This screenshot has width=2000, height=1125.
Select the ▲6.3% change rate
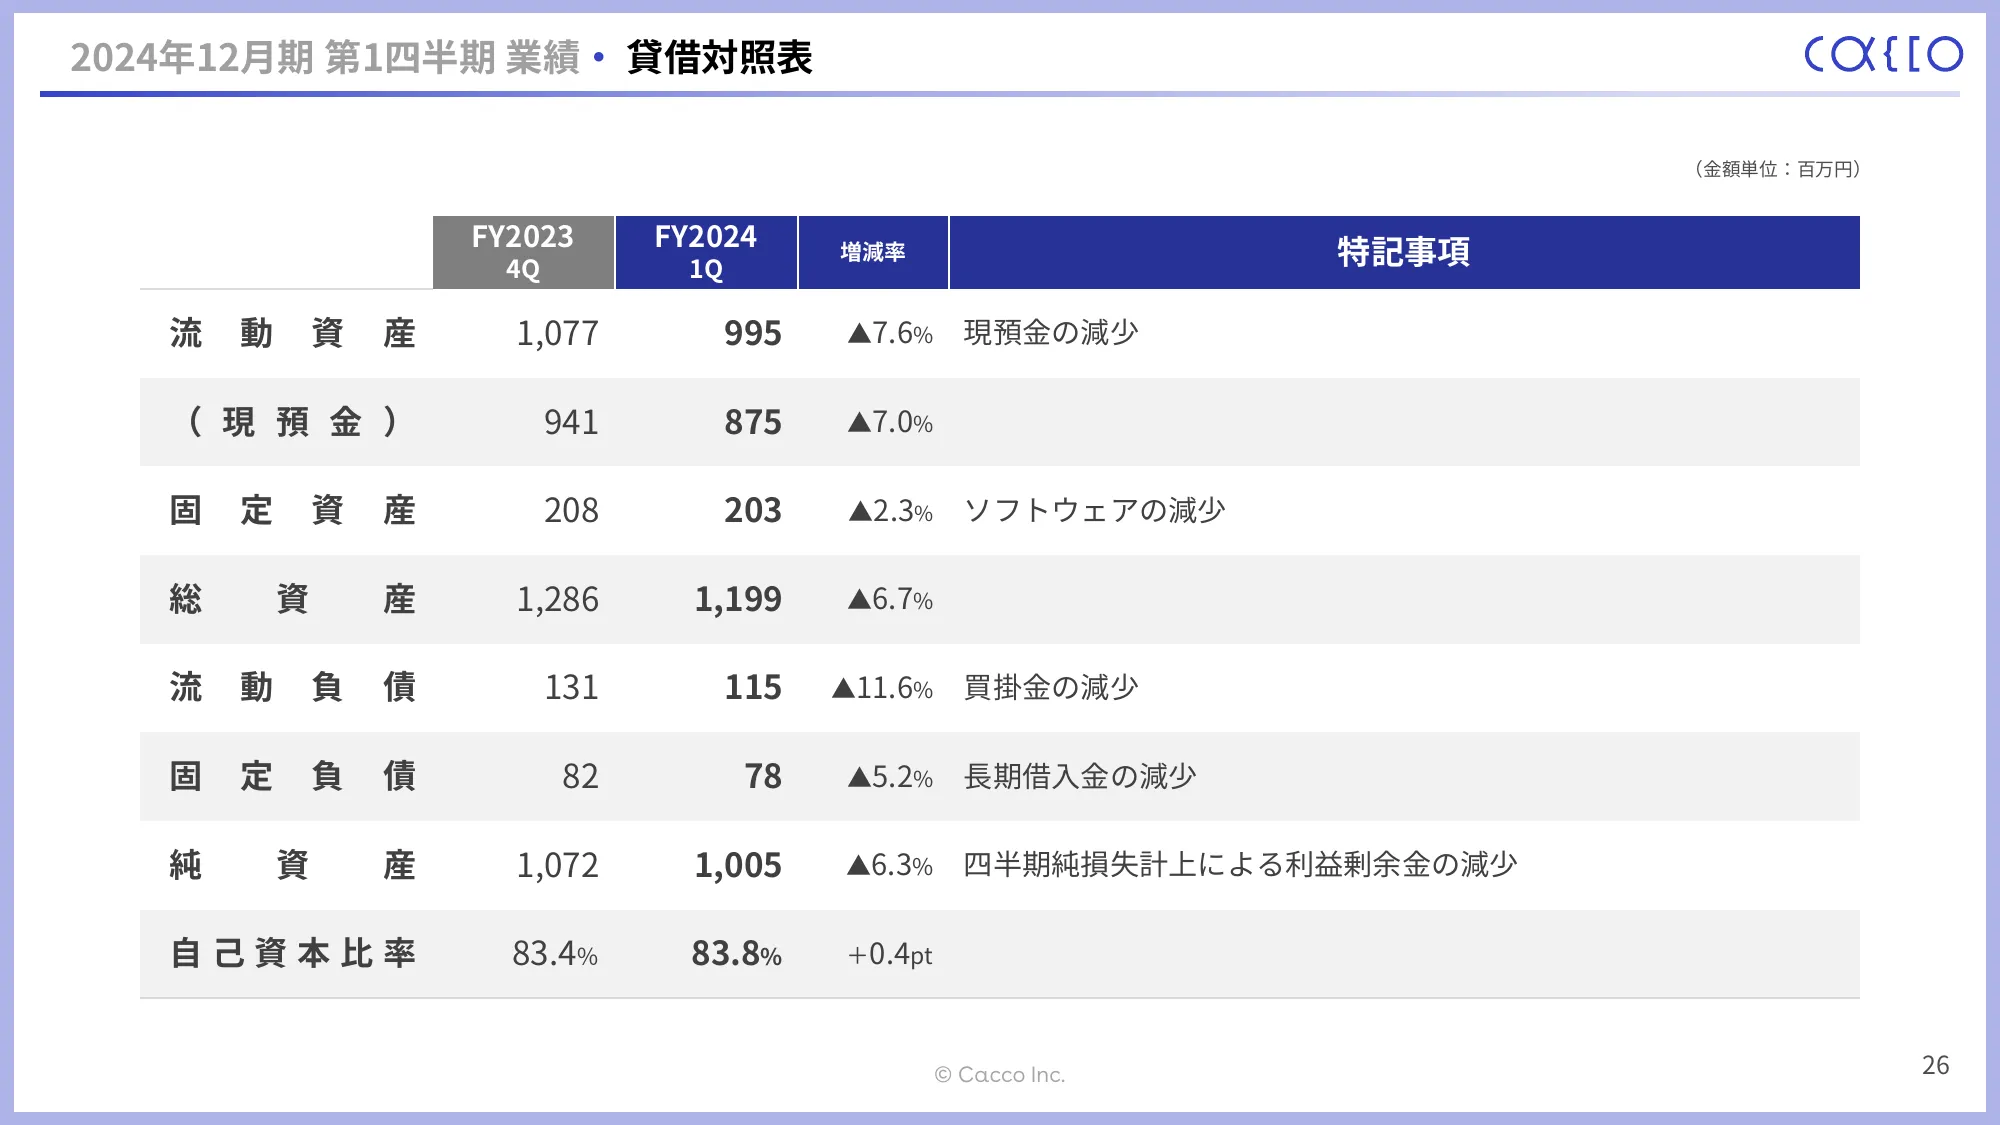[x=890, y=865]
